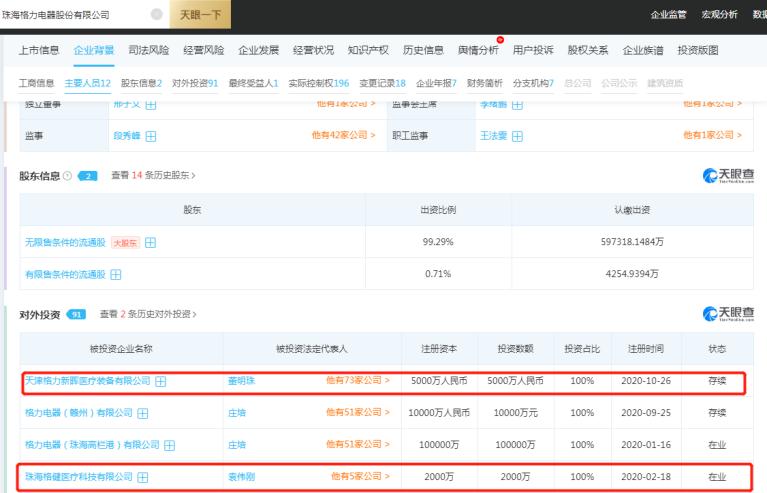Image resolution: width=767 pixels, height=493 pixels.
Task: Open shareholder 无限售条件的流通股
Action: 65,242
